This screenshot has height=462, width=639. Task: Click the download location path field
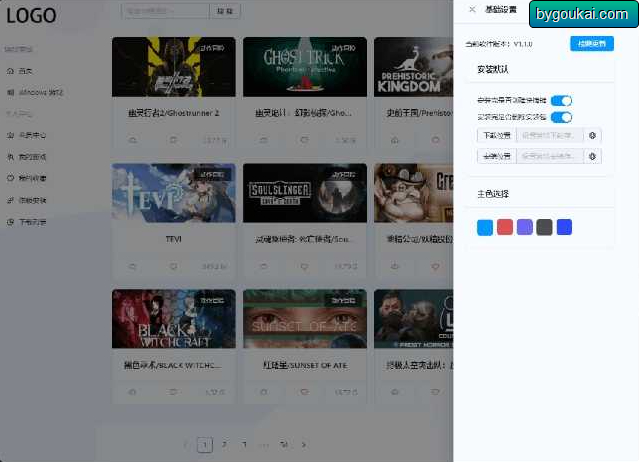550,135
